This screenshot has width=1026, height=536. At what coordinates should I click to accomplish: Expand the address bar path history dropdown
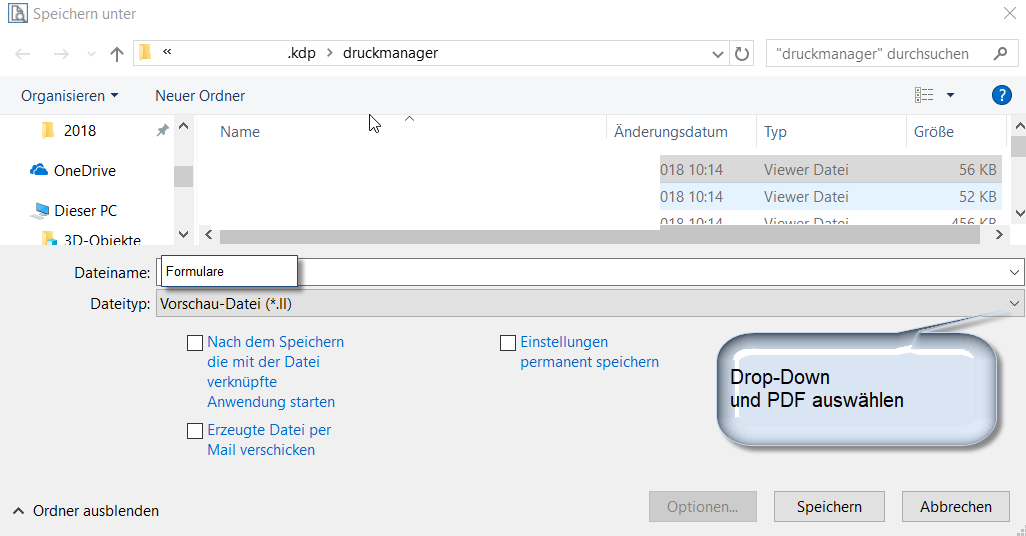pos(718,54)
